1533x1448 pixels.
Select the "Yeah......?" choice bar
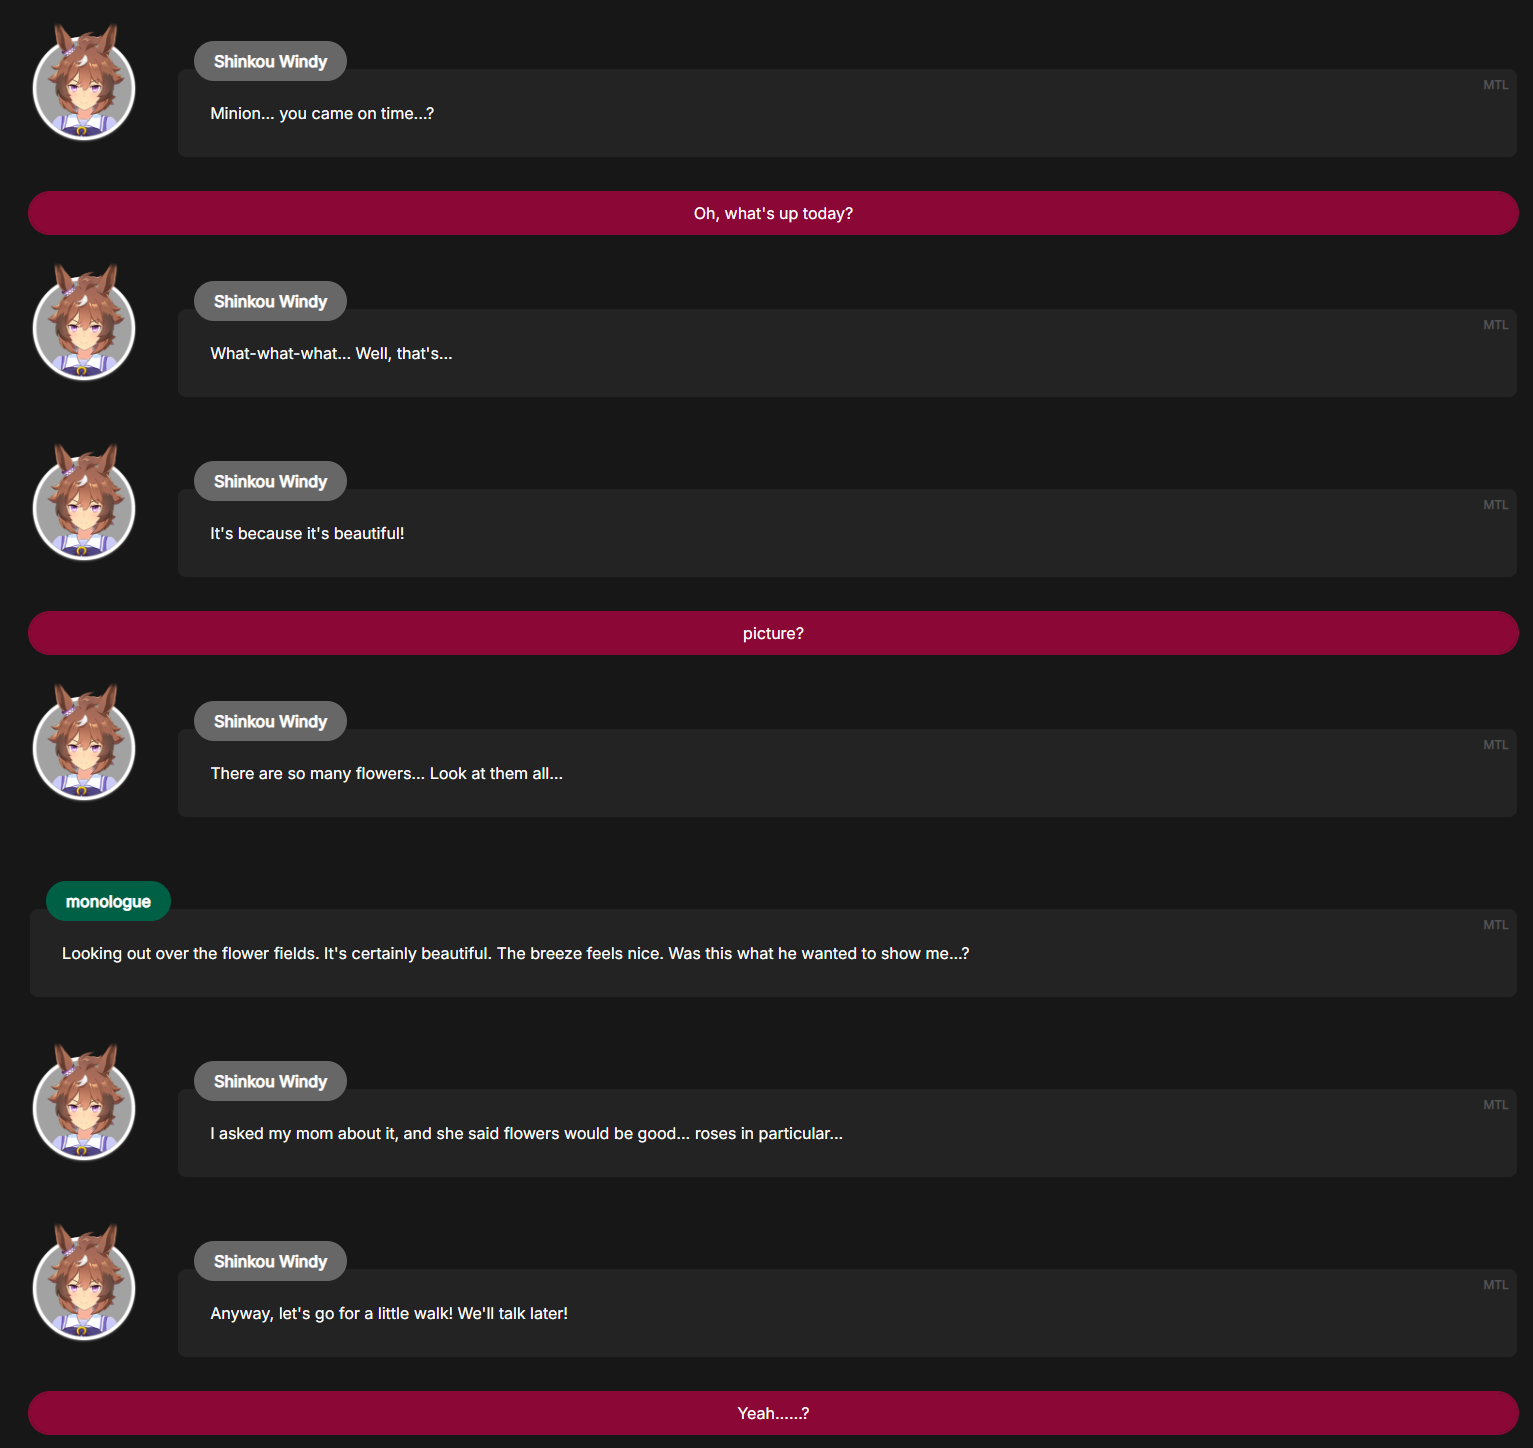(773, 1413)
